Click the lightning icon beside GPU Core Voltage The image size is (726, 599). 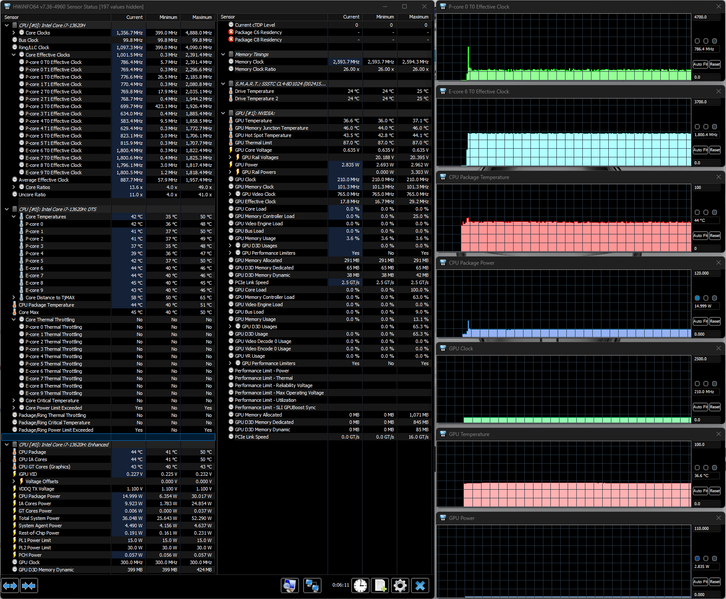coord(231,150)
